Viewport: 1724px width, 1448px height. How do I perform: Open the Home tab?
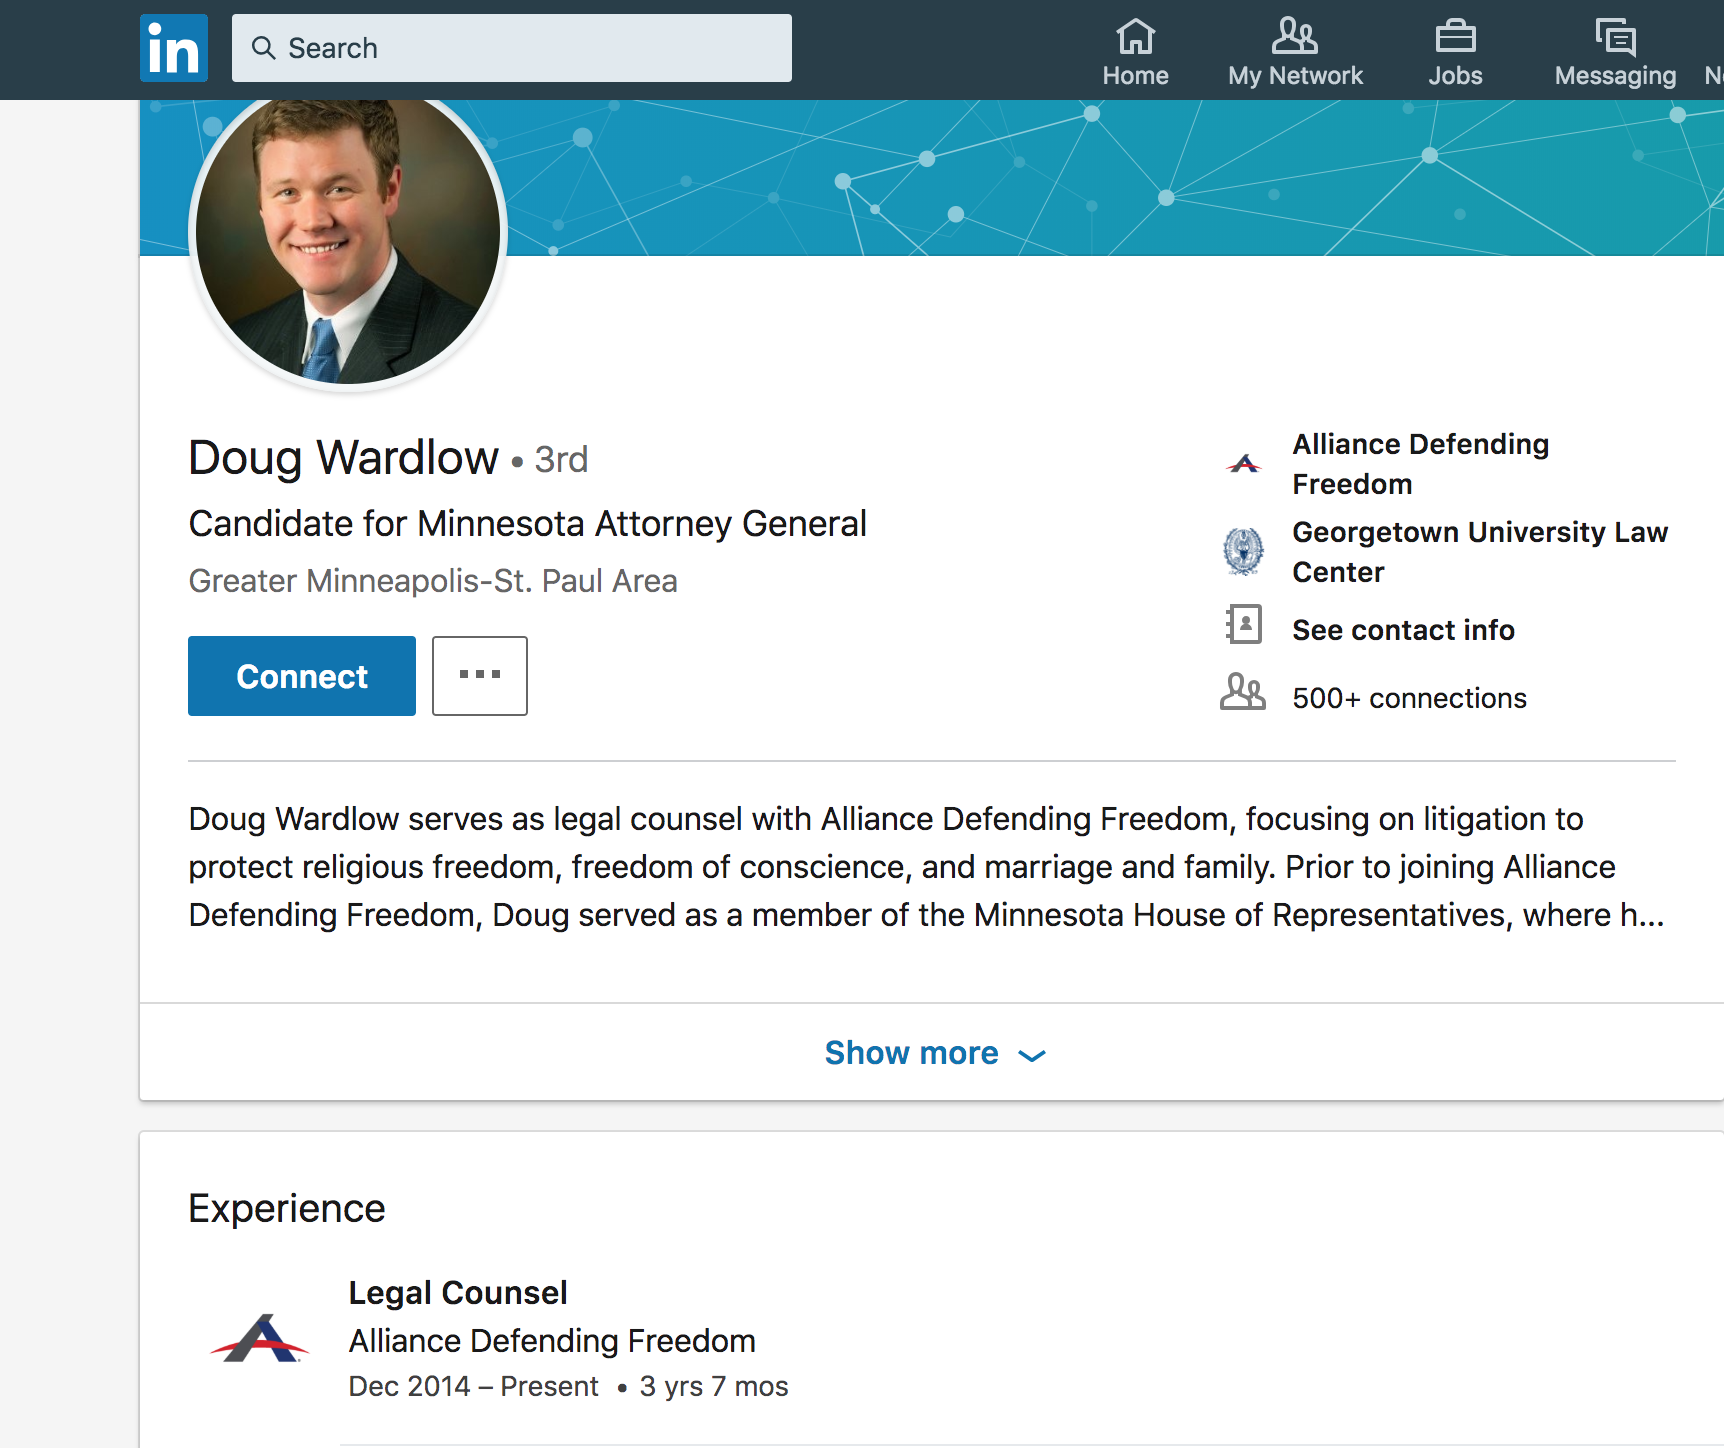[x=1135, y=52]
